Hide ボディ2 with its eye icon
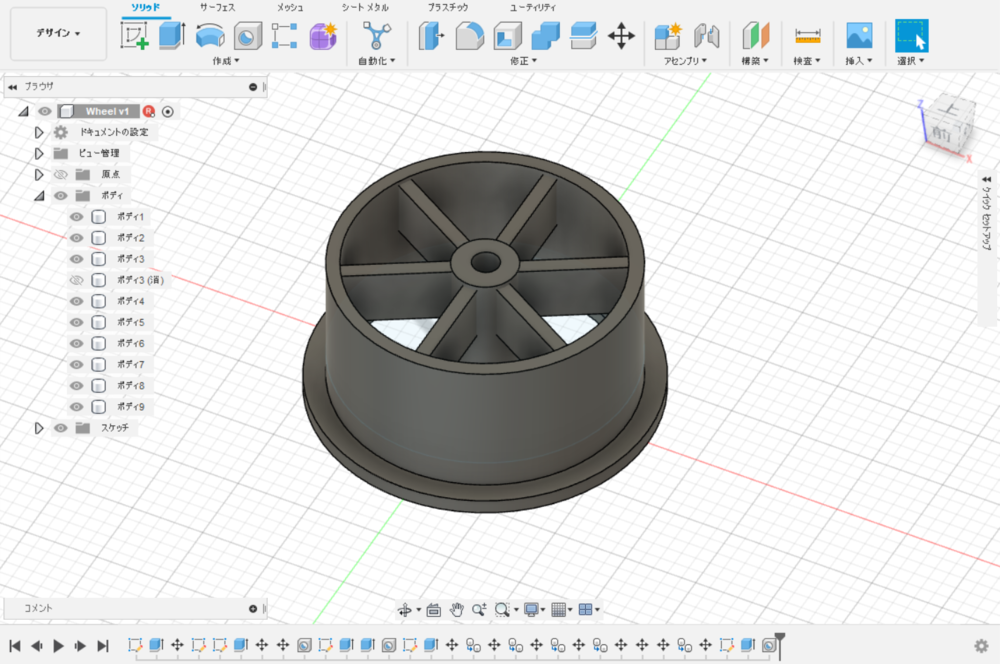The image size is (1000, 664). tap(77, 238)
